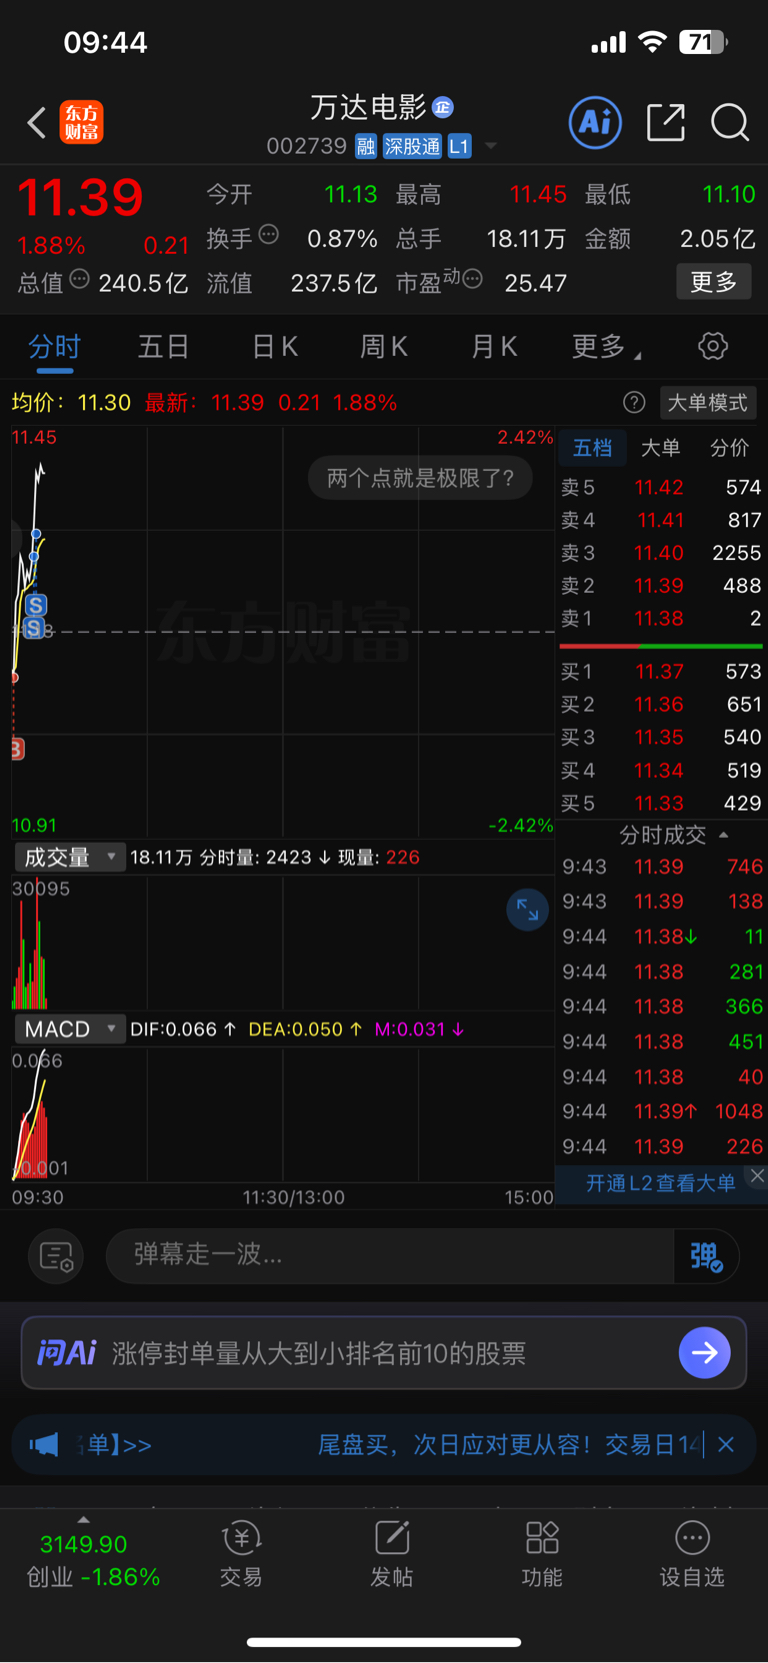Tap the 东方财富 orange logo

pos(81,123)
